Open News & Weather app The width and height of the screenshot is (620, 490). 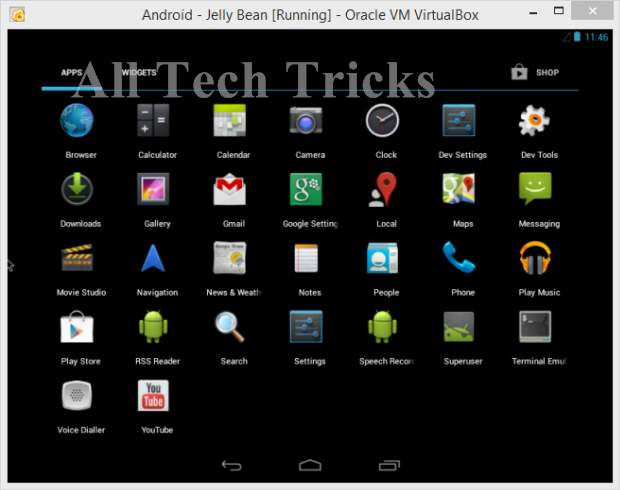coord(229,258)
